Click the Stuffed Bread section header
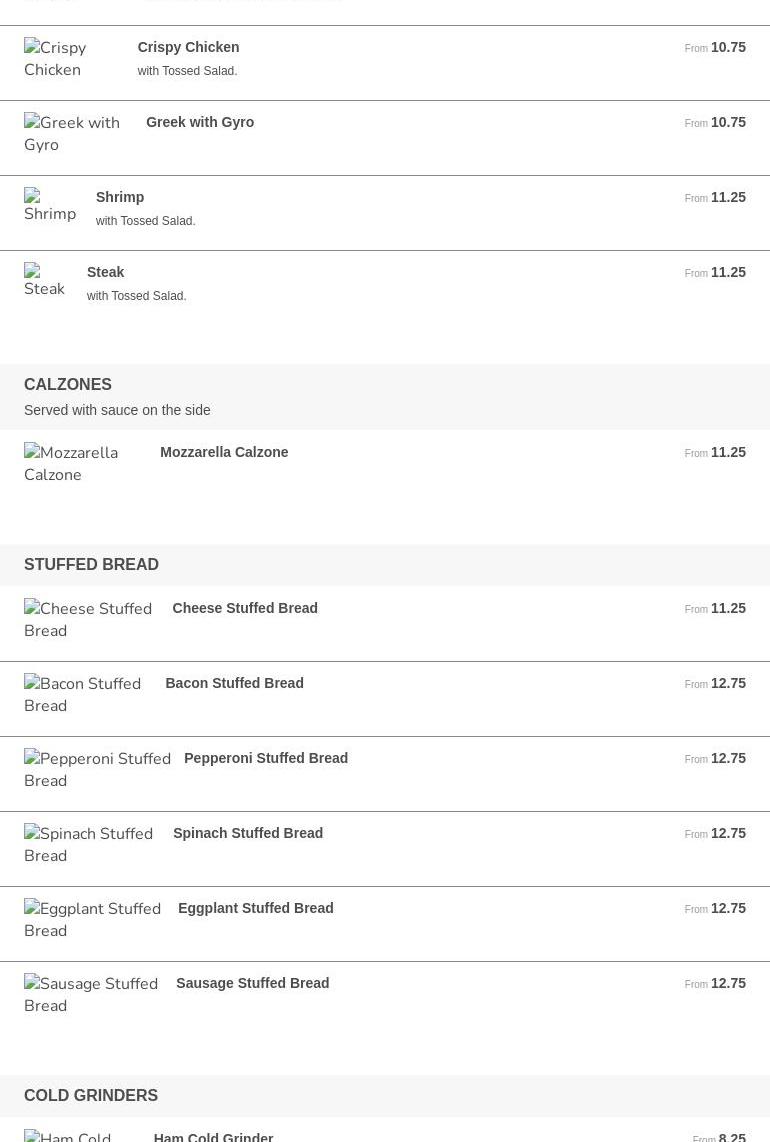Viewport: 770px width, 1142px height. tap(91, 564)
